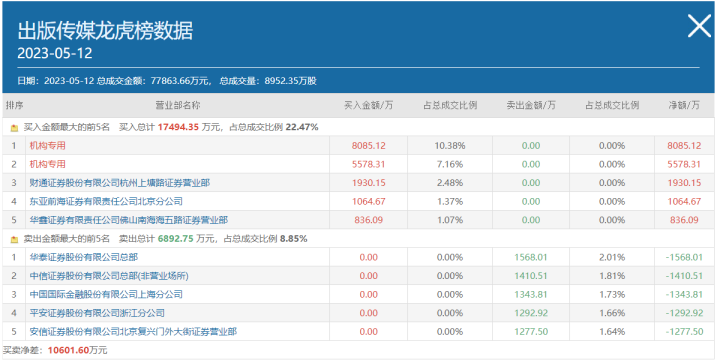Click sell amount 1292.92 in 平安证券 row
The width and height of the screenshot is (718, 363).
click(x=531, y=313)
